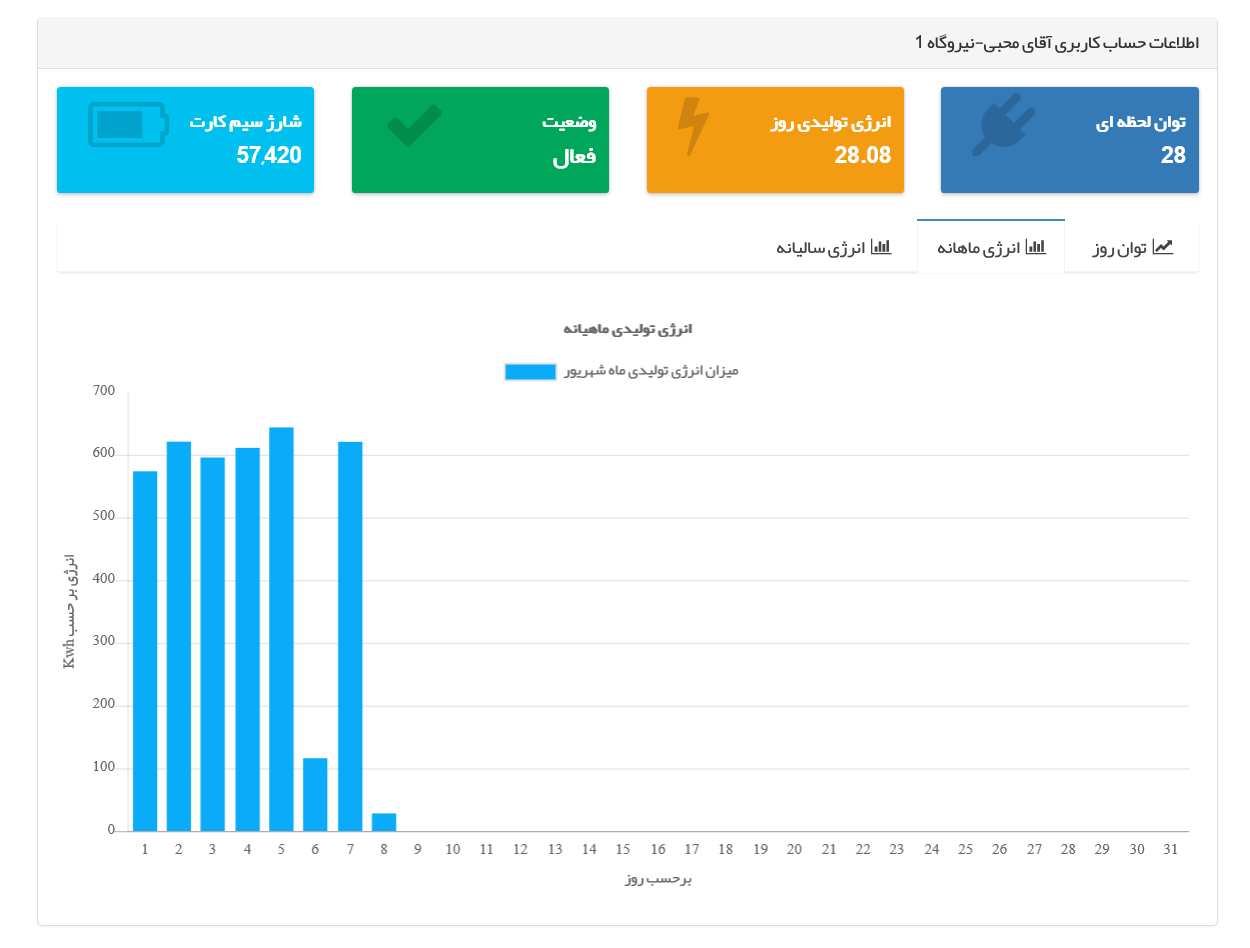
Task: Click the line chart icon in توان روز tab
Action: pyautogui.click(x=1163, y=247)
